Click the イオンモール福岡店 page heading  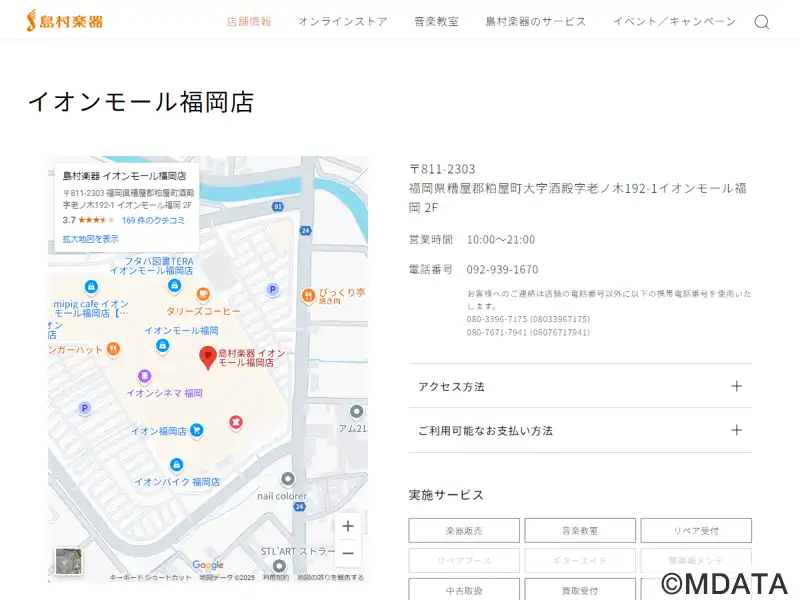click(141, 102)
